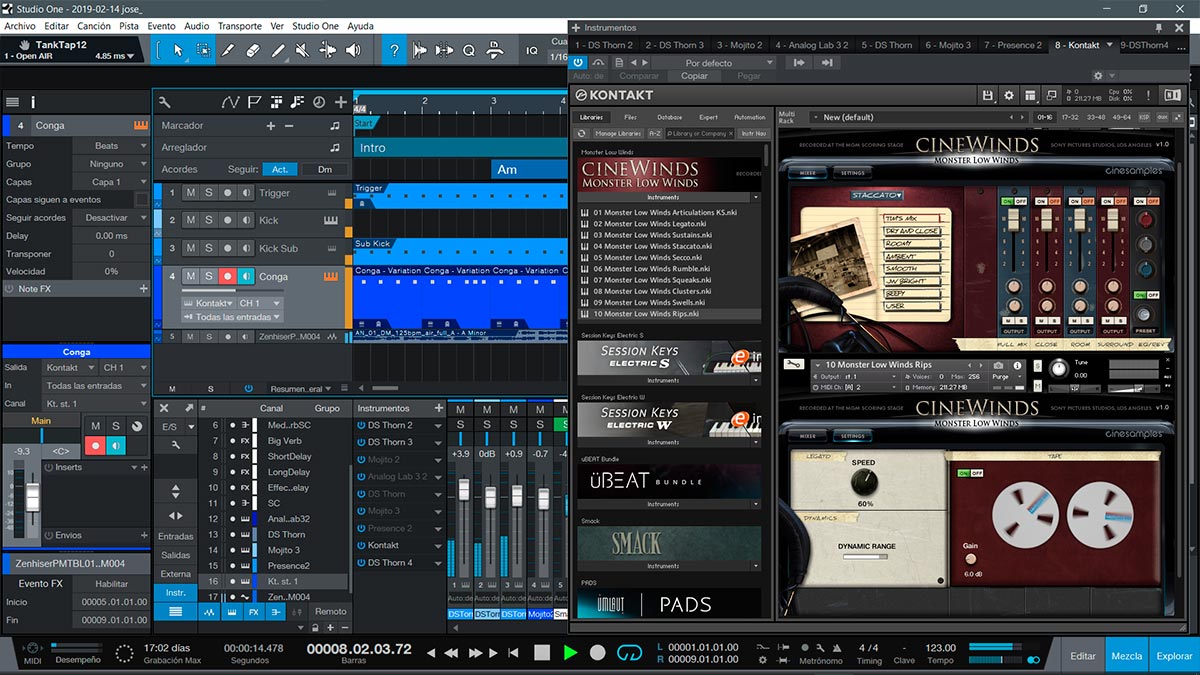Disable record arm on Conga track

point(228,276)
